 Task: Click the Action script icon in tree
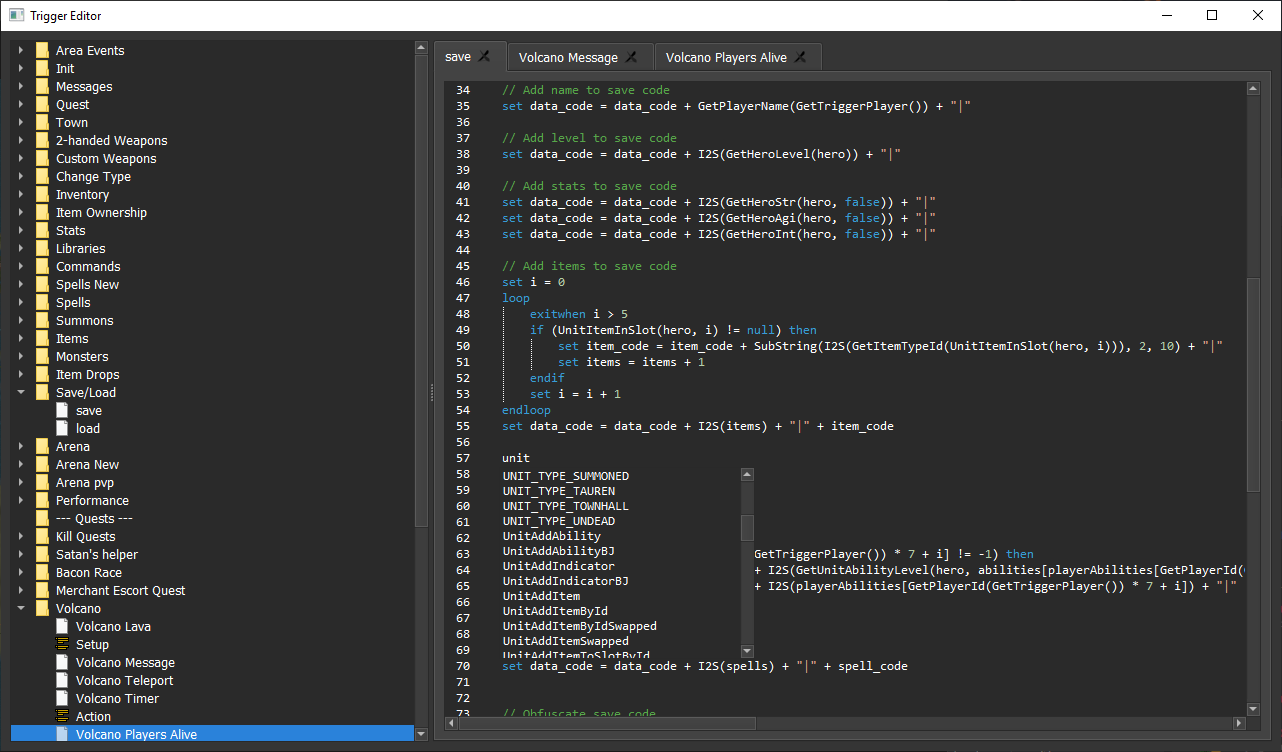[62, 717]
